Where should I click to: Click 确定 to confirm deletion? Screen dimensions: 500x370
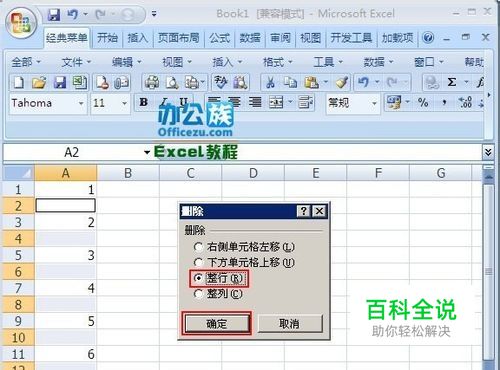[217, 324]
